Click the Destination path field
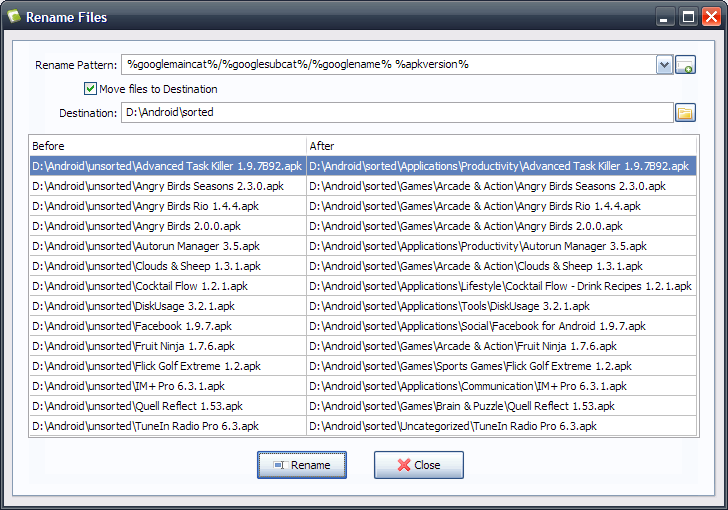Viewport: 728px width, 510px height. click(x=397, y=112)
